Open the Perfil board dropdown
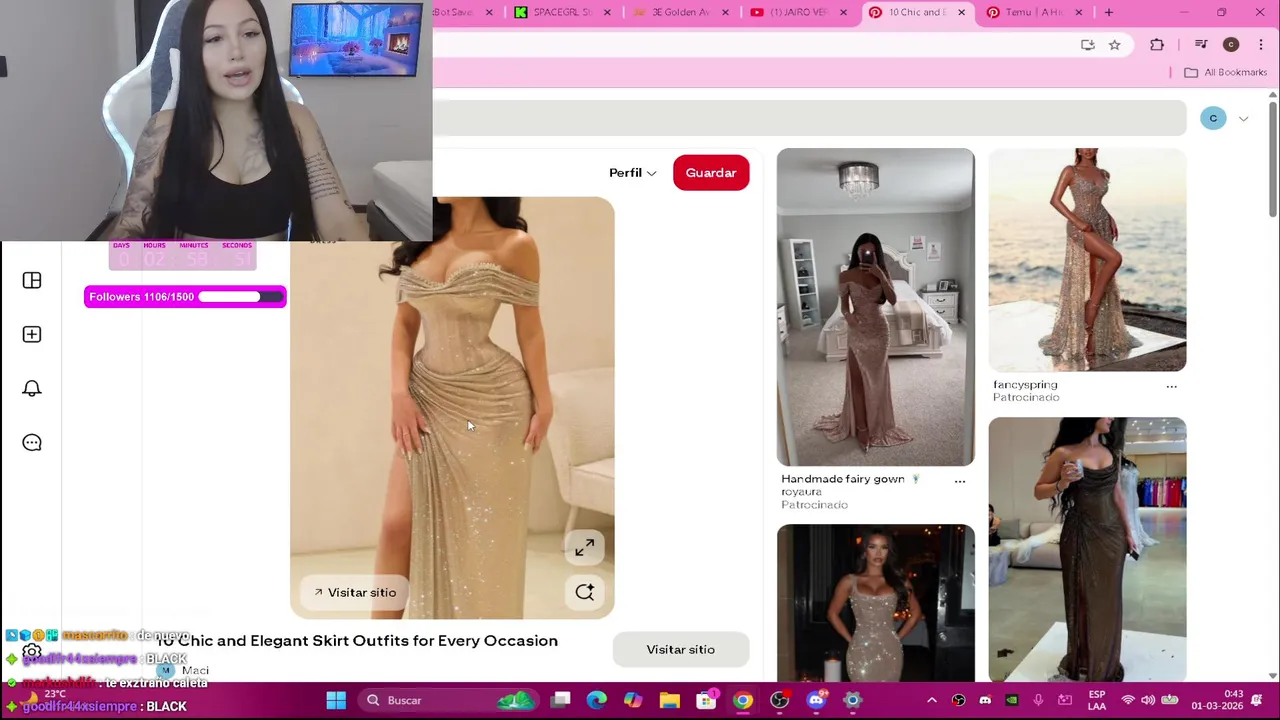The image size is (1280, 720). click(632, 173)
